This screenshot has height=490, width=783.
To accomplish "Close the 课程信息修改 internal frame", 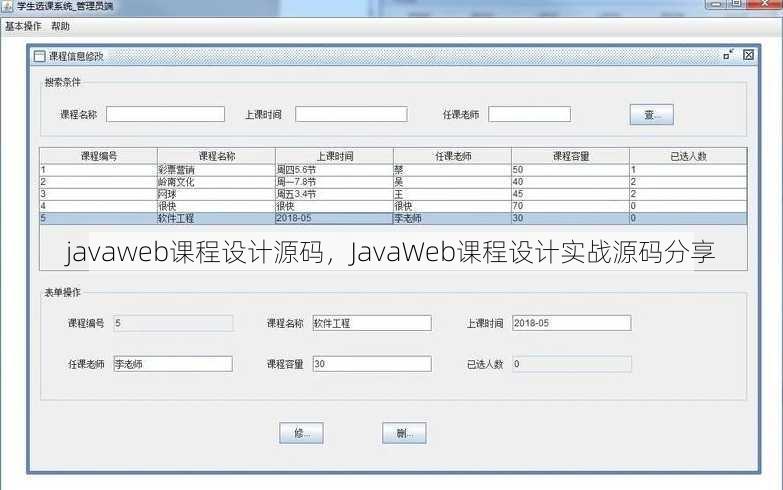I will (748, 55).
